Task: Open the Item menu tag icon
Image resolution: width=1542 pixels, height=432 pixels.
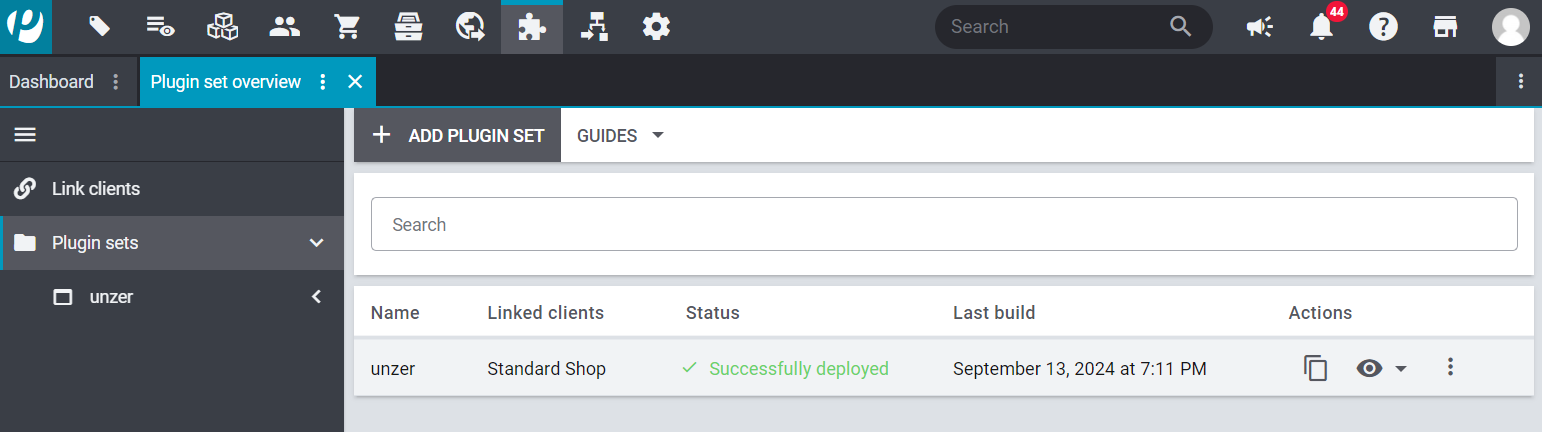Action: (x=99, y=27)
